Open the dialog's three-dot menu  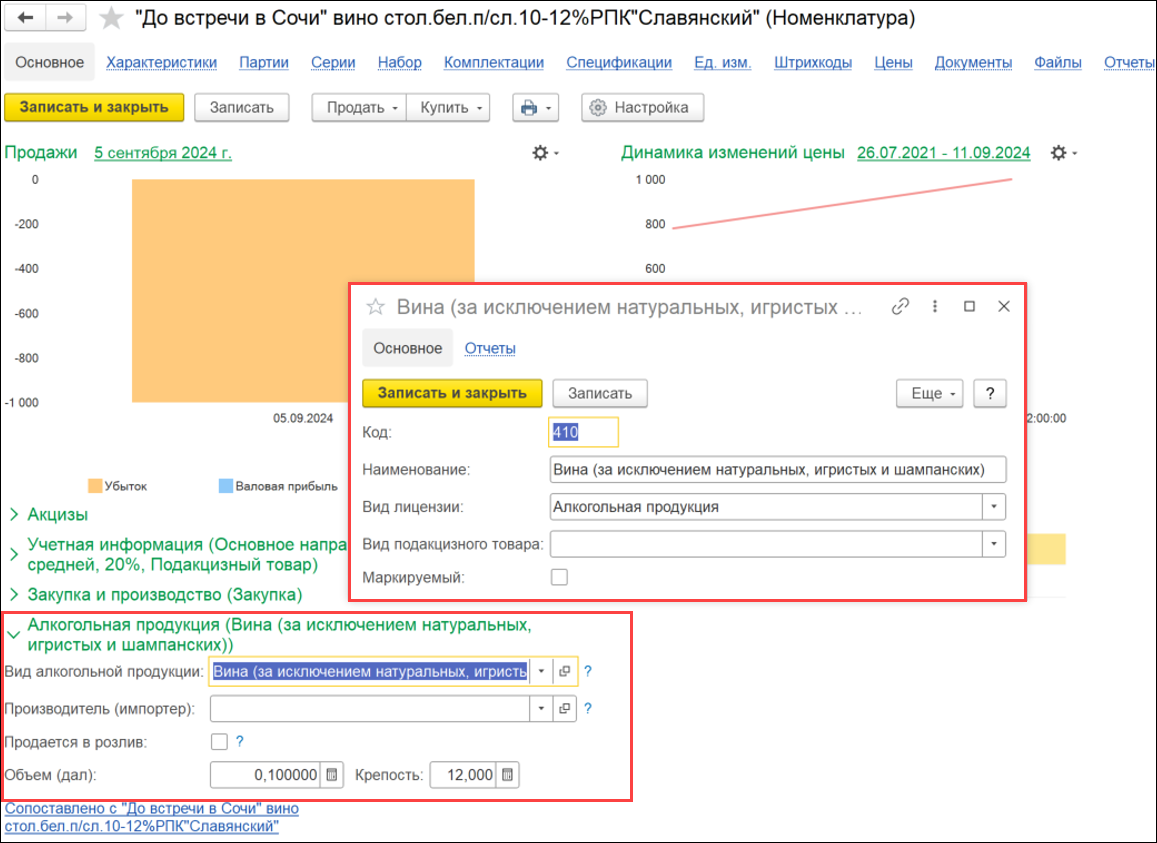935,306
